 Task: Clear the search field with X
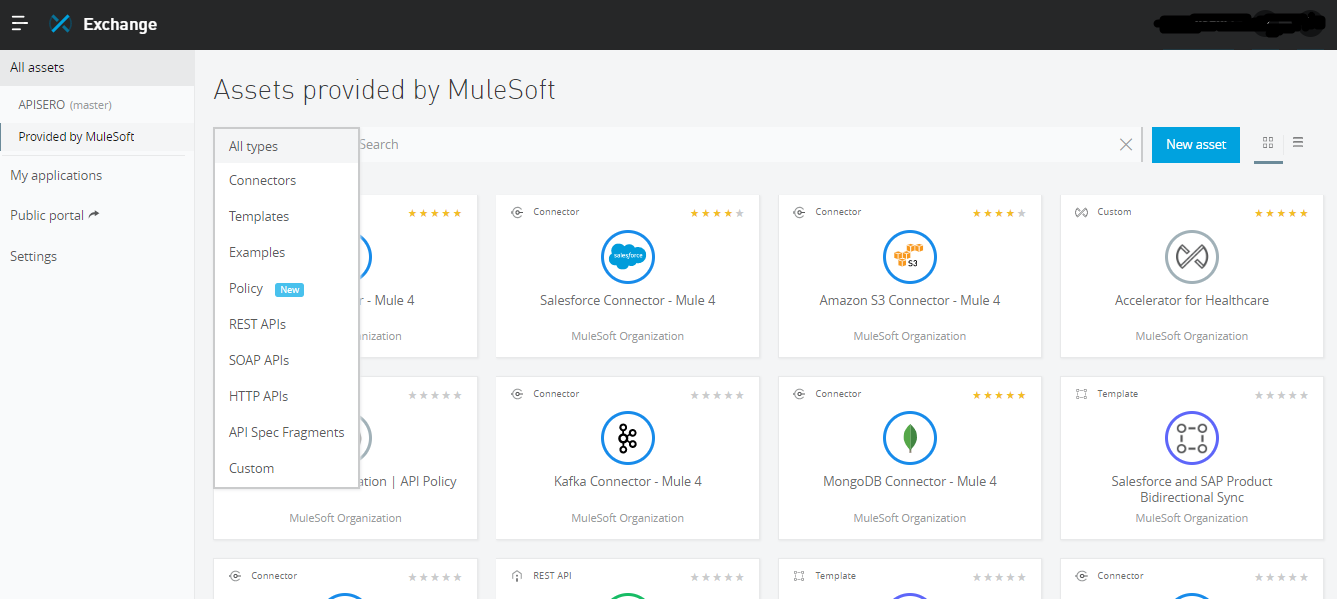[1126, 145]
